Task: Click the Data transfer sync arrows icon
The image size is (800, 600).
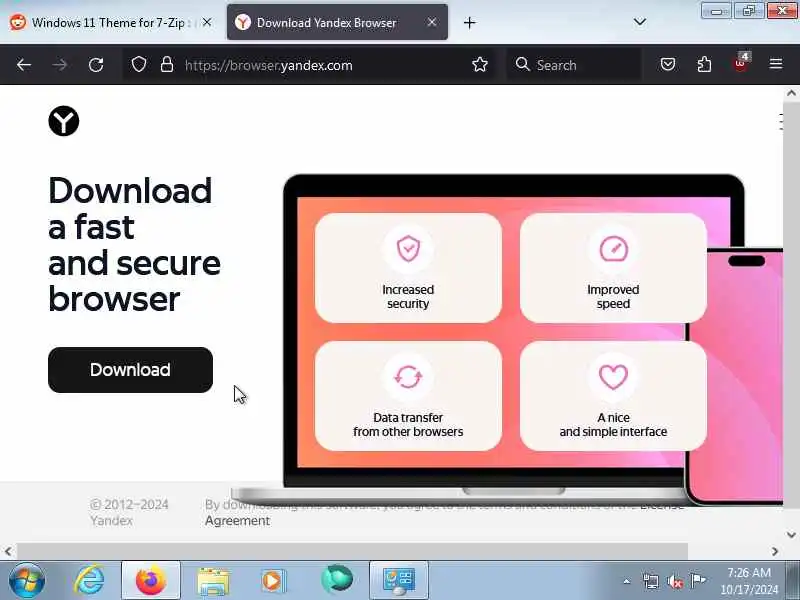Action: coord(408,377)
